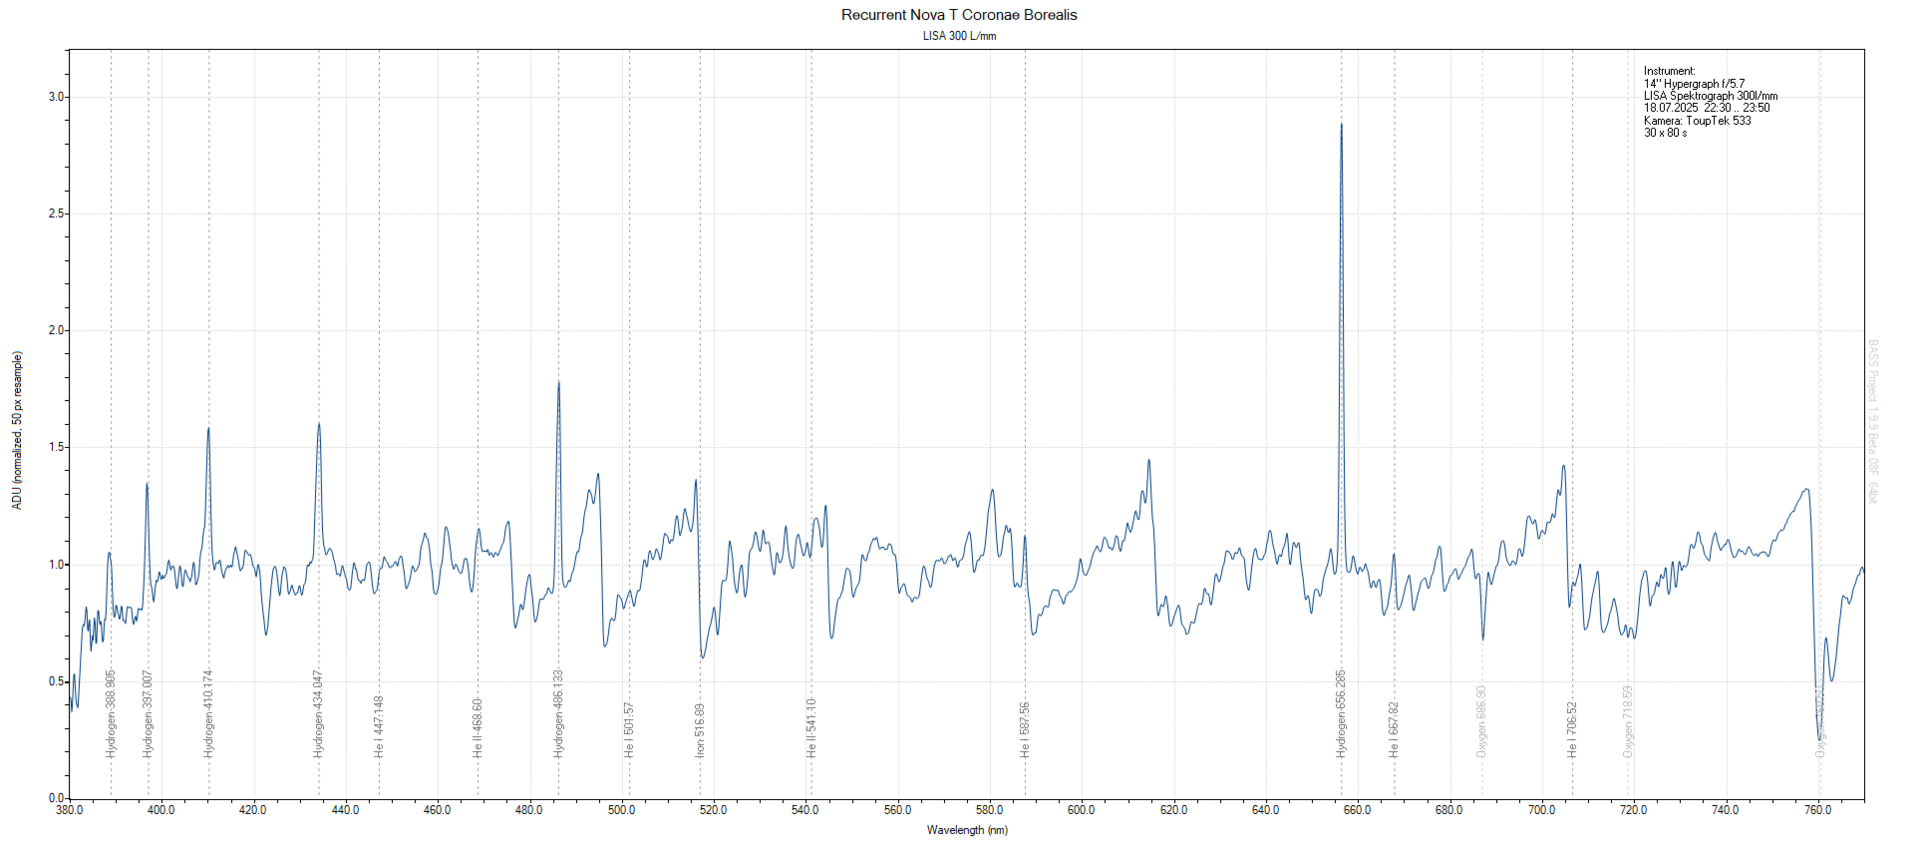Click the x-axis tick label "760.0"

(x=1817, y=810)
